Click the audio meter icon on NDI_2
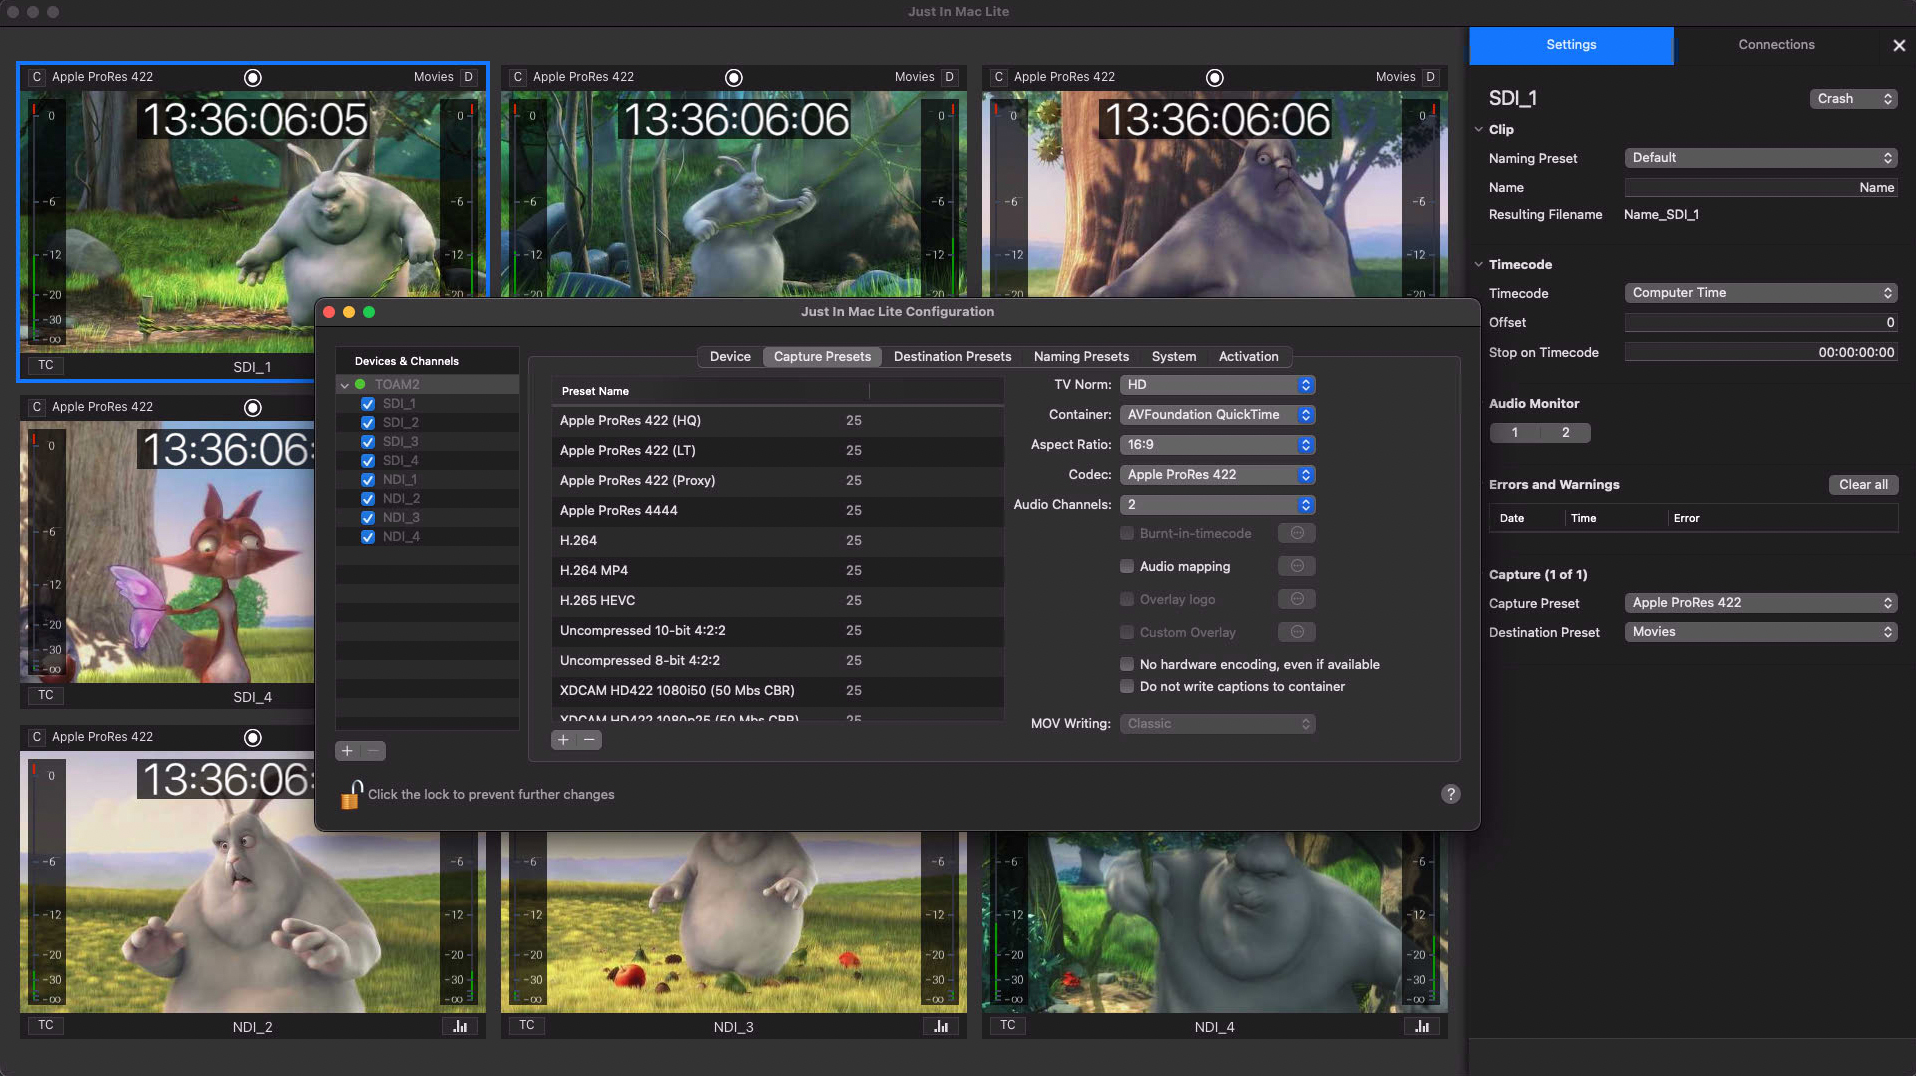This screenshot has width=1916, height=1076. point(460,1026)
